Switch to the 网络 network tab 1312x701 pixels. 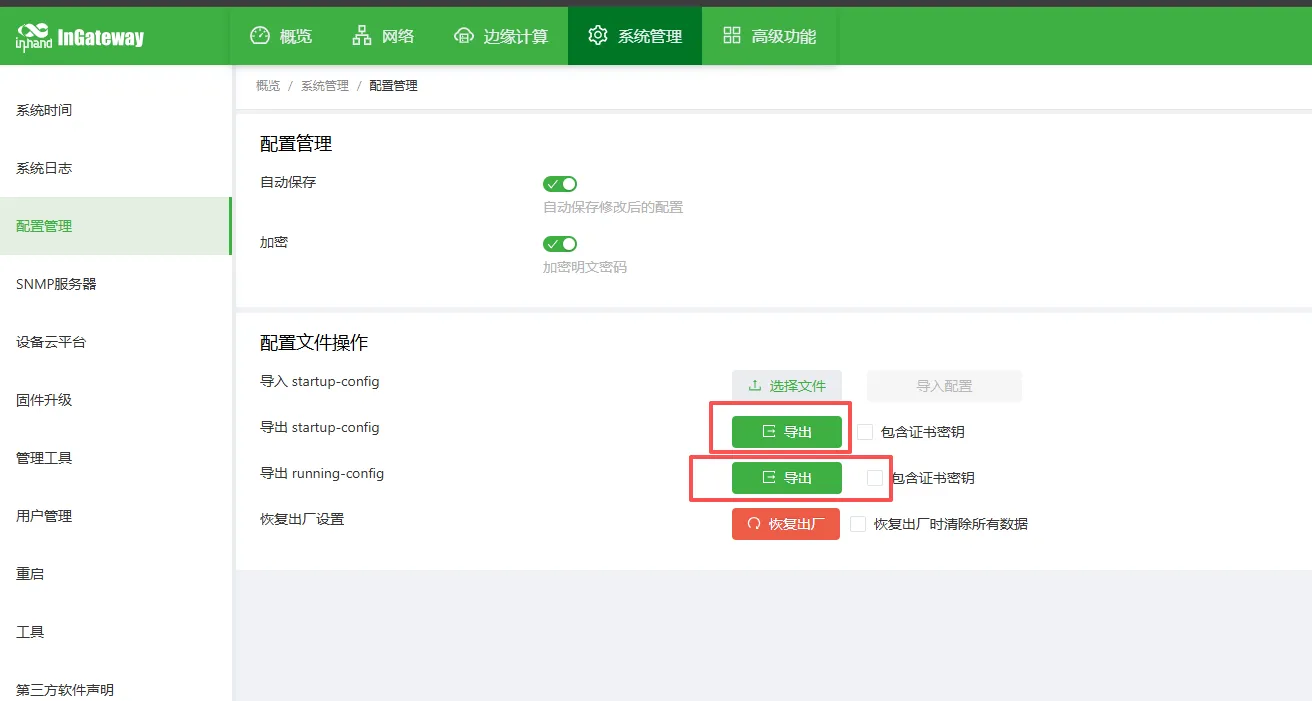(x=383, y=36)
